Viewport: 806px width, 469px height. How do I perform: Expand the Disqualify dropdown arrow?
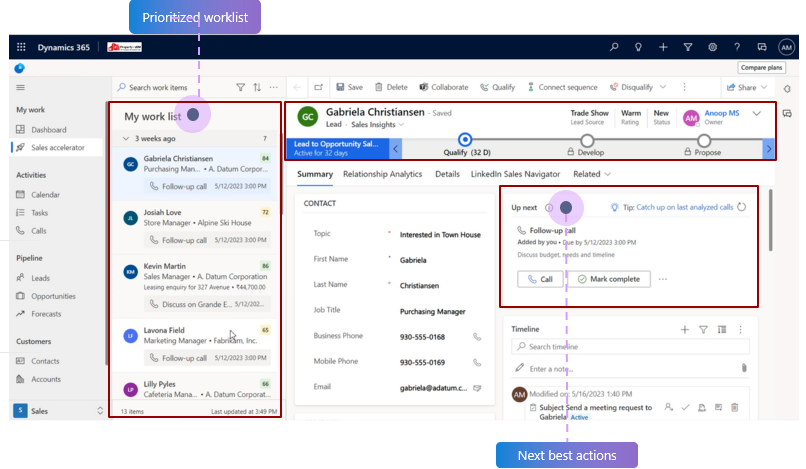663,87
